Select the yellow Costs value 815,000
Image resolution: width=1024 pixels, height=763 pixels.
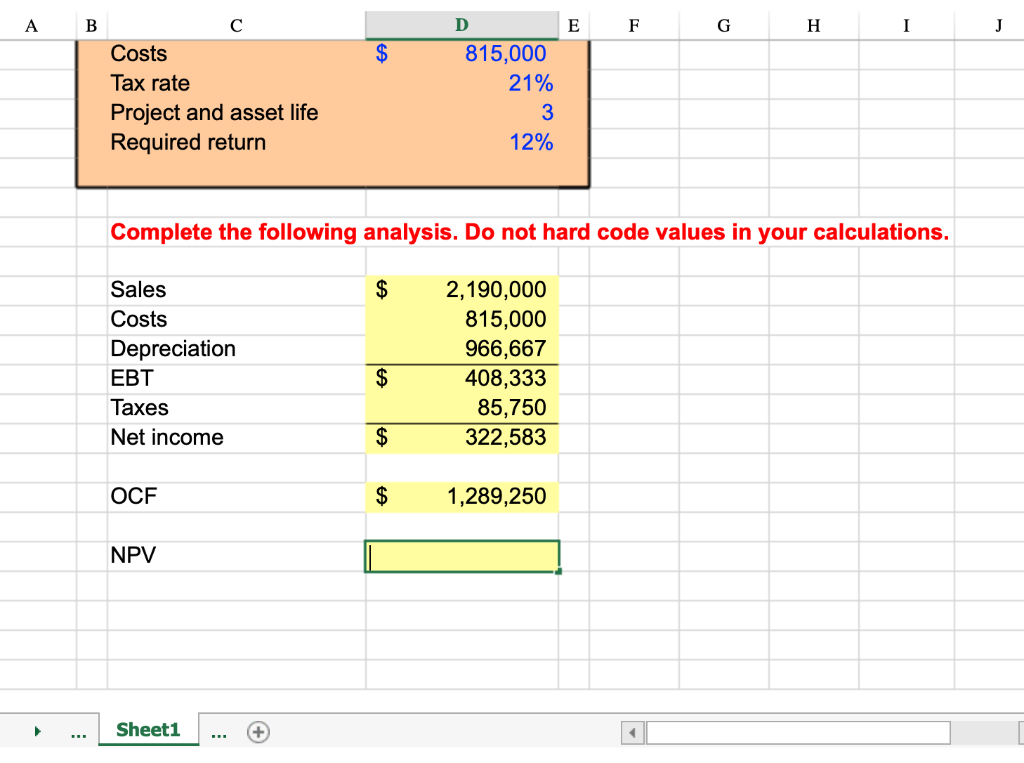pos(462,319)
